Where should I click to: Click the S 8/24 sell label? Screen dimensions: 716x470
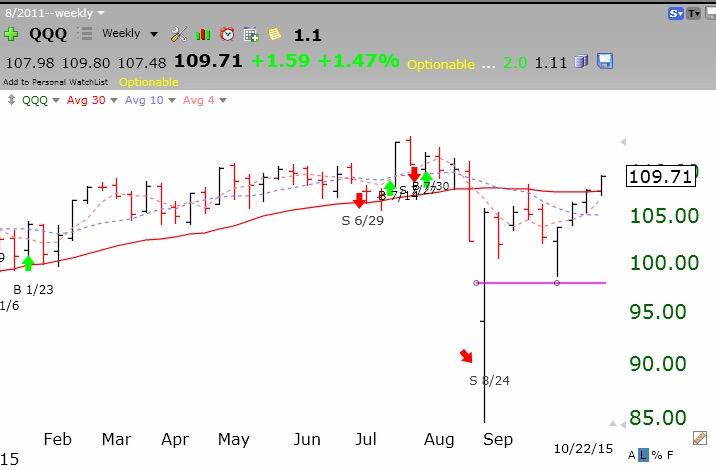[490, 380]
